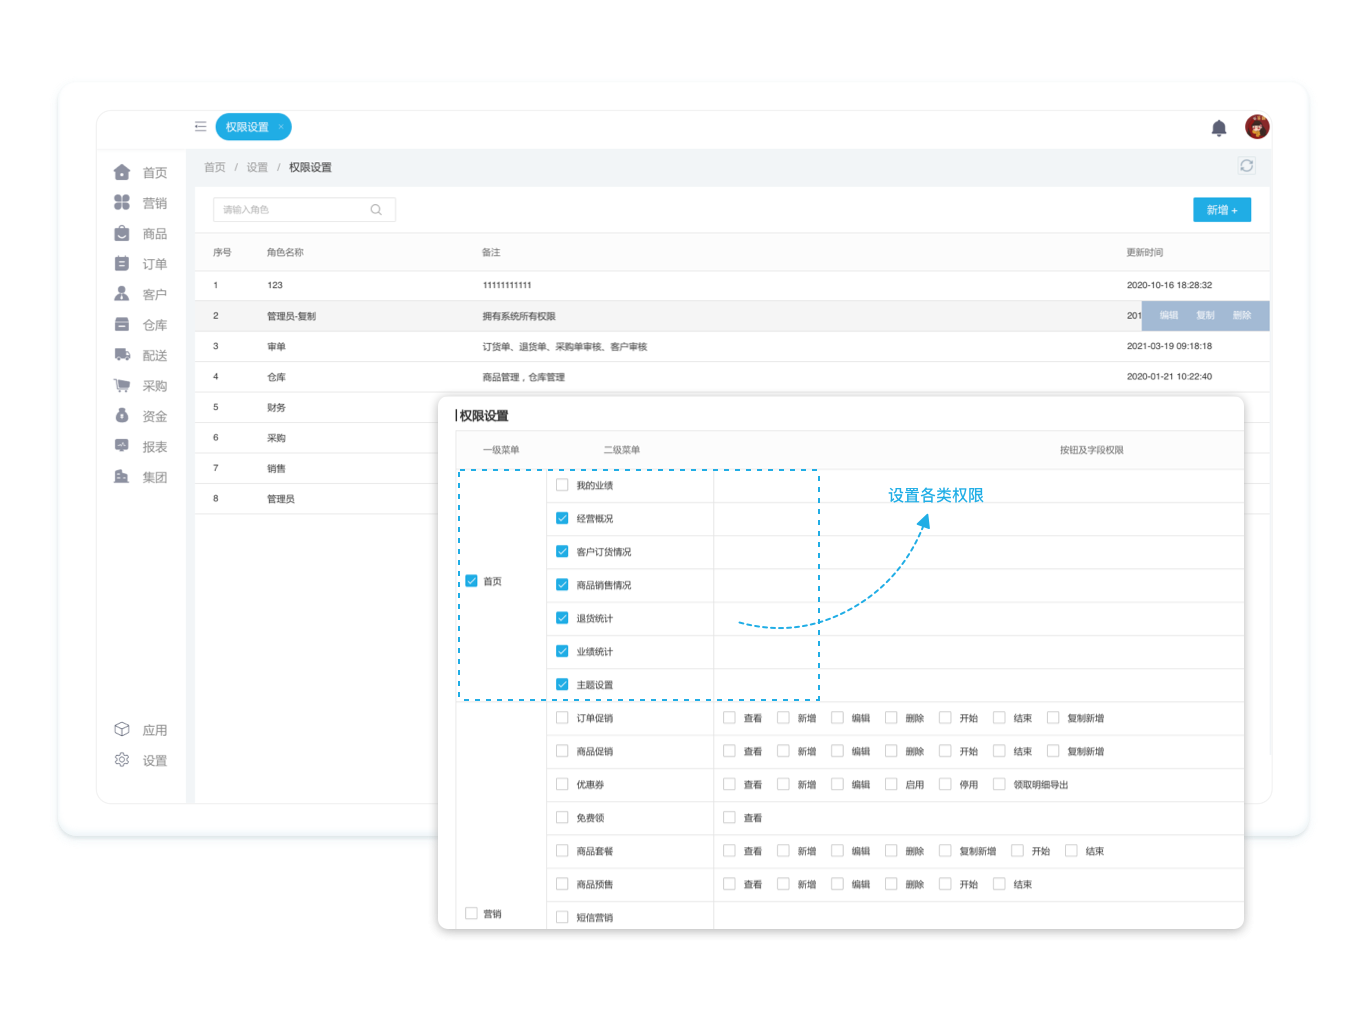Open 仓库 warehouse section in sidebar
1368x1022 pixels.
coord(141,325)
